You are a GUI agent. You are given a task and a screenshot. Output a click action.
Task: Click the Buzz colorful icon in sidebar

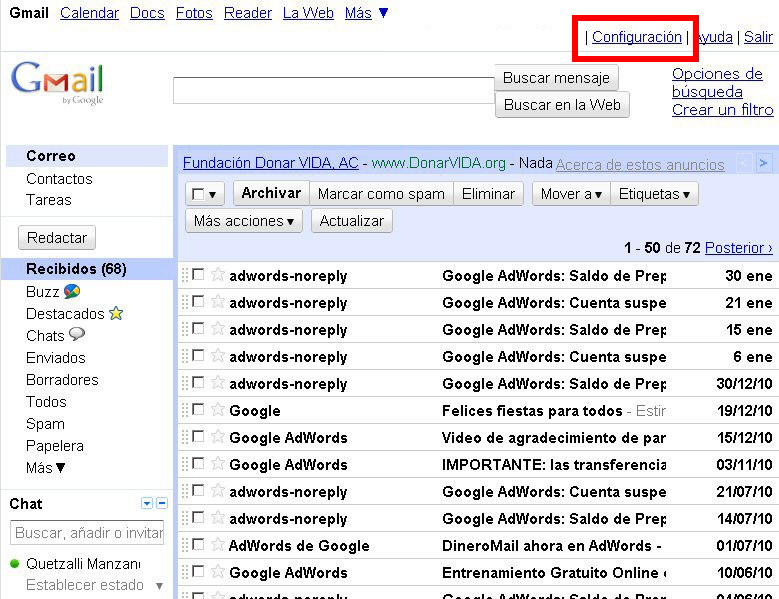pos(72,291)
